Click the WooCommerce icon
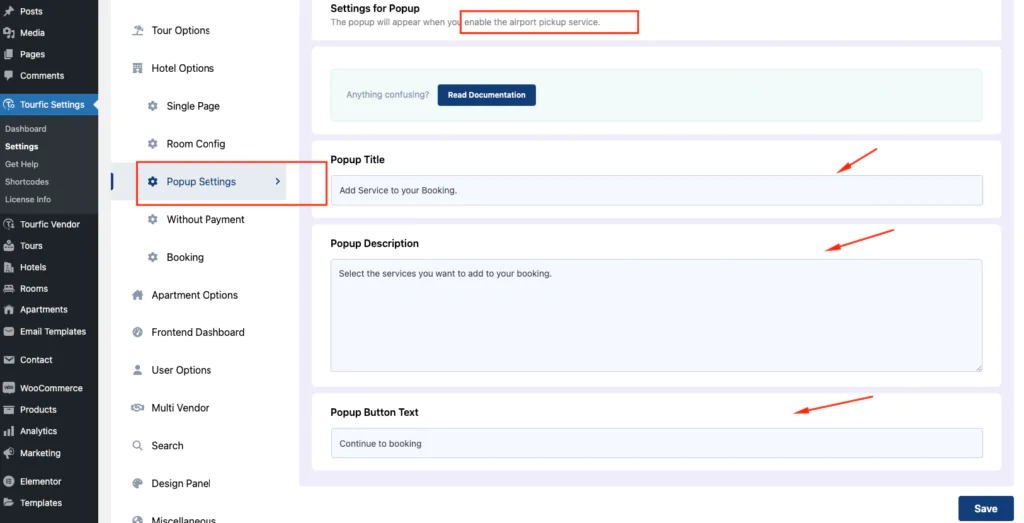 pyautogui.click(x=8, y=388)
